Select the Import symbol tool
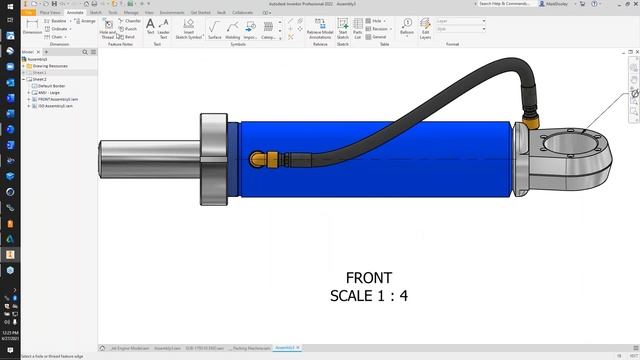Screen dimensions: 640x360 click(x=250, y=30)
